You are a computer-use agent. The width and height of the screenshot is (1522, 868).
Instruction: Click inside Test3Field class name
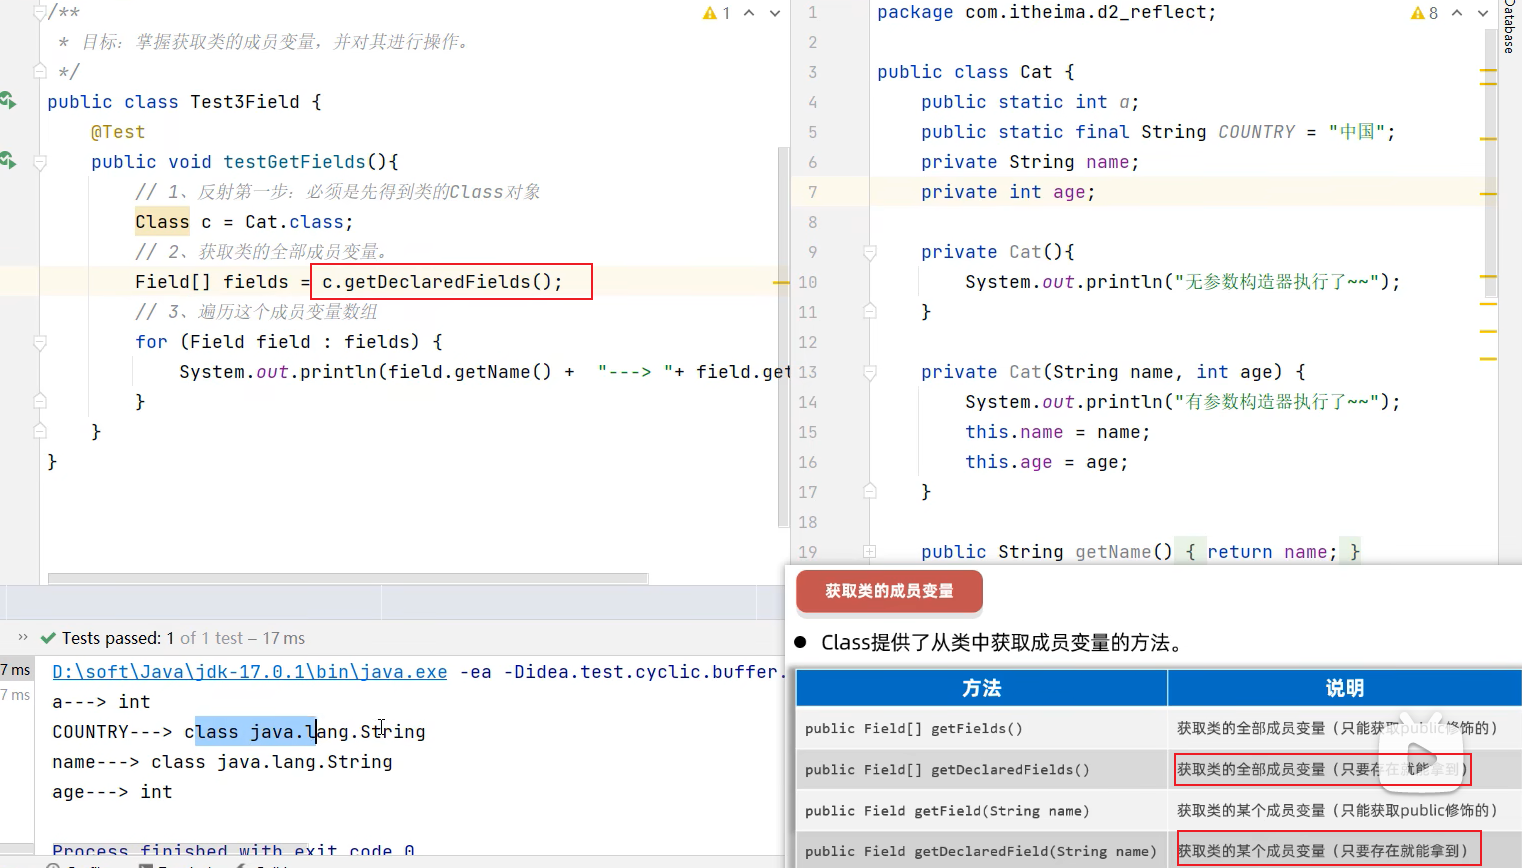tap(245, 102)
